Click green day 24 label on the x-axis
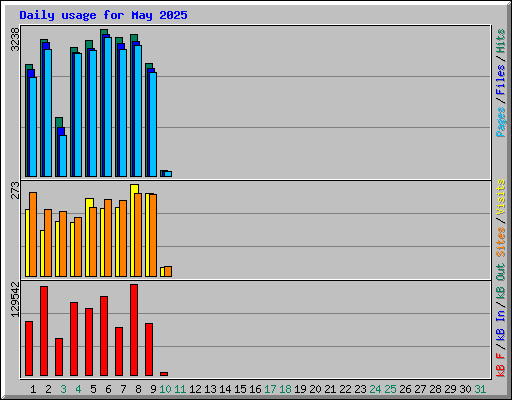This screenshot has height=400, width=512. [375, 389]
